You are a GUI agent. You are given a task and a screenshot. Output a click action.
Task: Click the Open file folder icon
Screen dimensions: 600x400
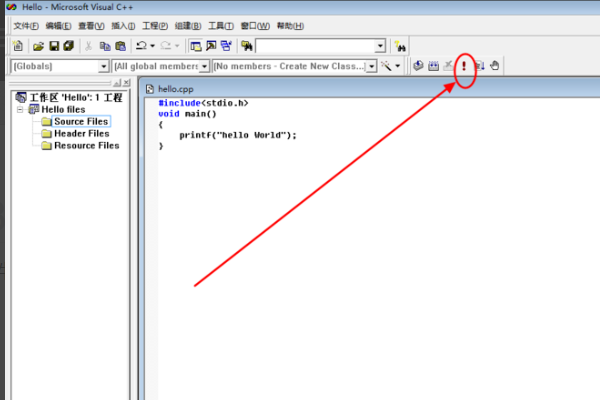(38, 46)
